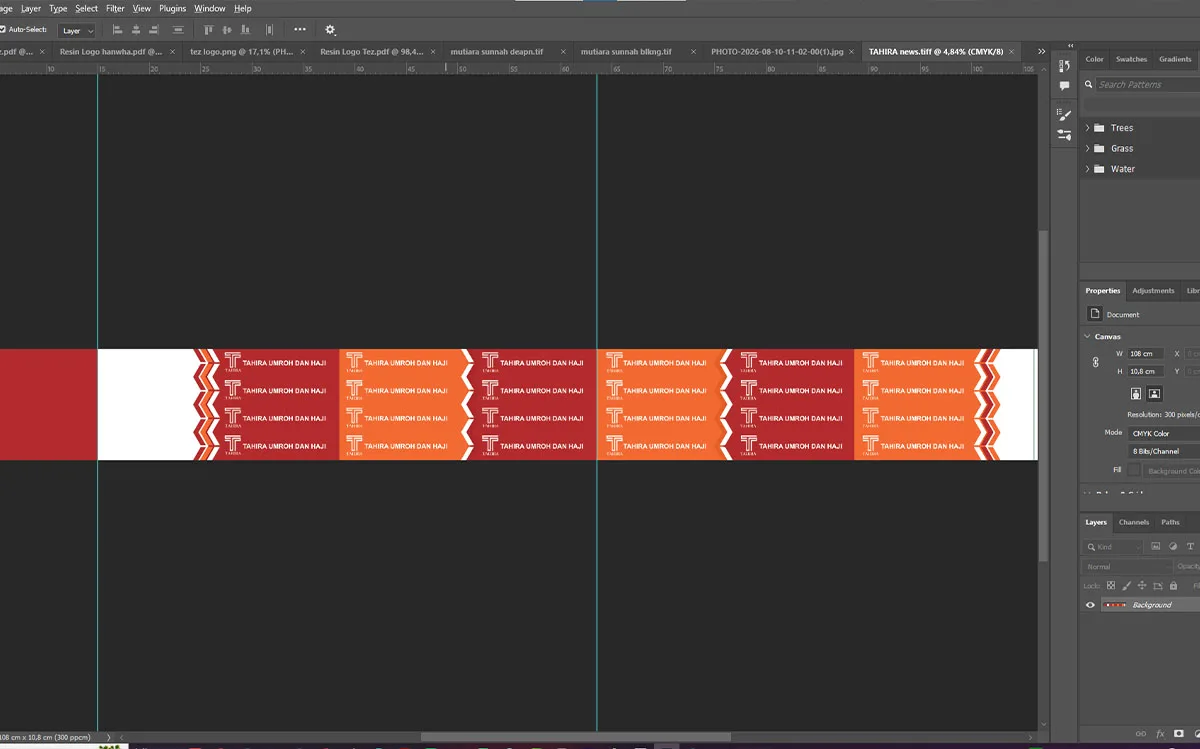Click the horizontal canvas scrollbar
This screenshot has width=1200, height=749.
click(575, 737)
